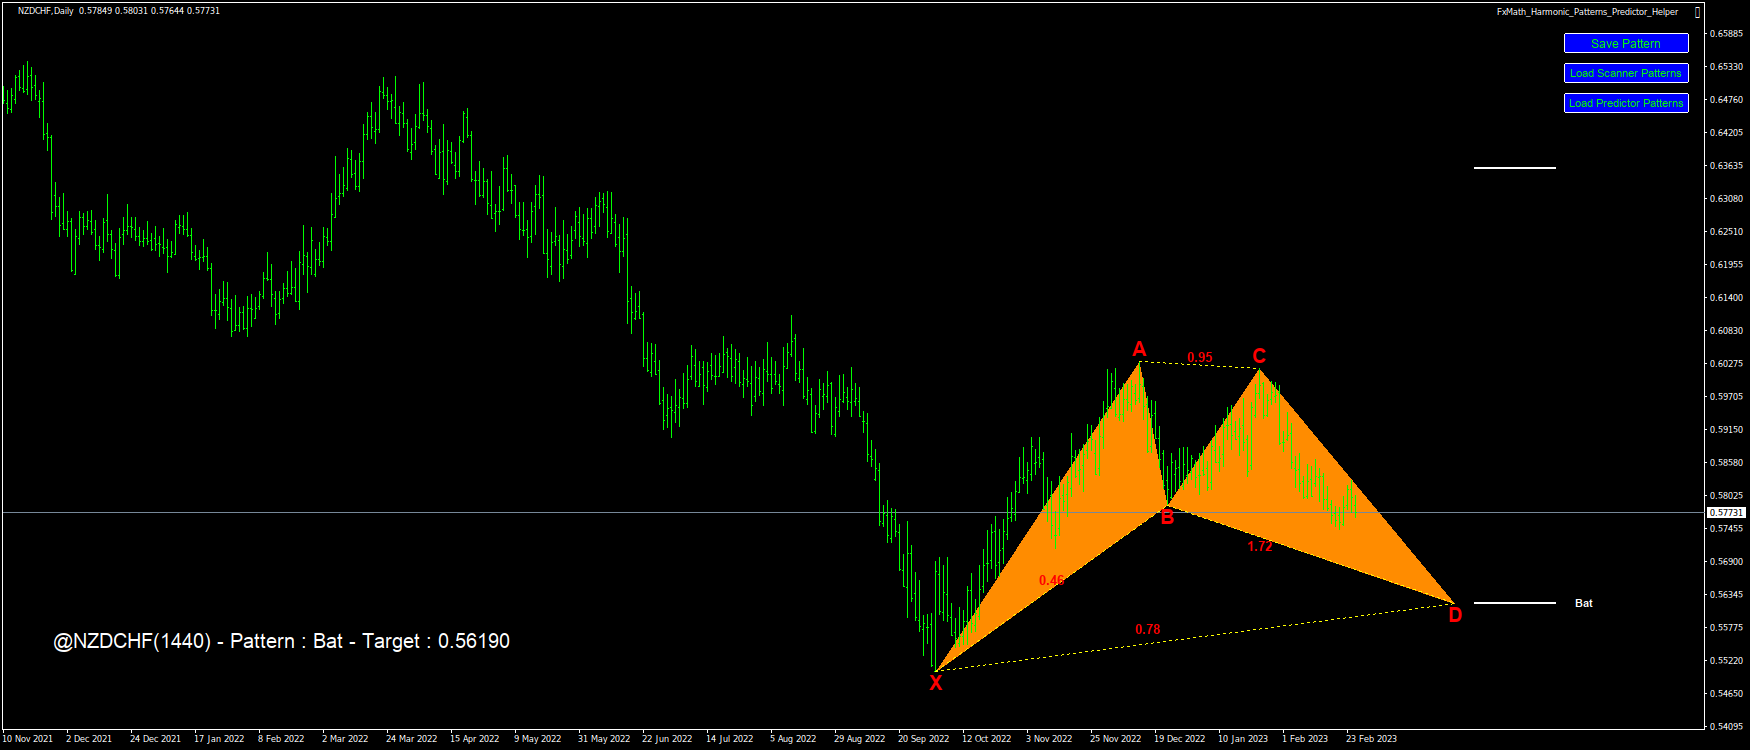Viewport: 1750px width, 750px height.
Task: Click the white target line beside Bat
Action: coord(1515,603)
